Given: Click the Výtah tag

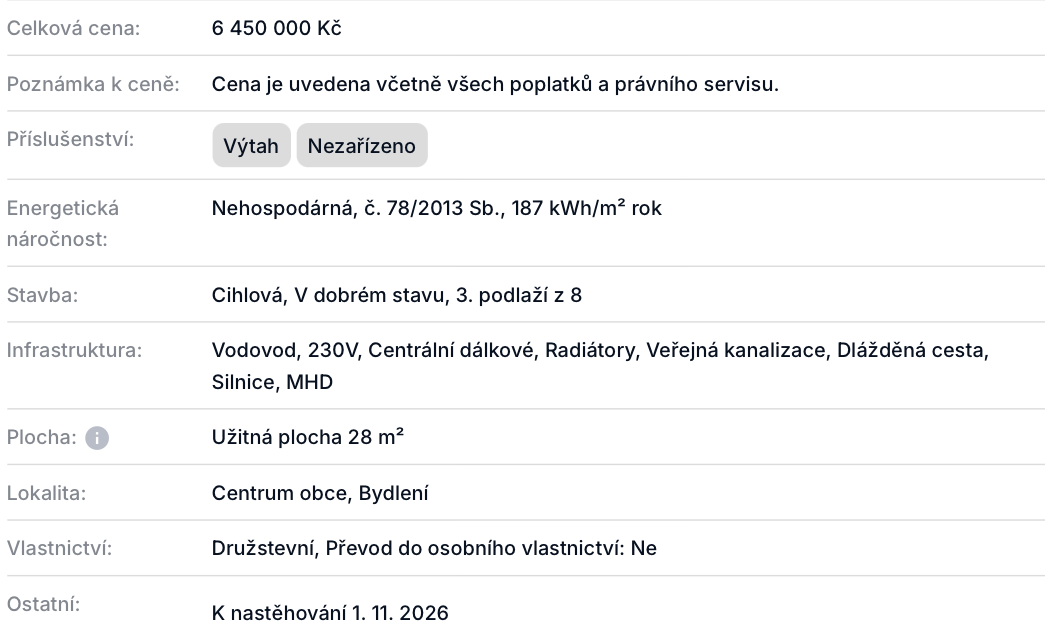Looking at the screenshot, I should click(x=251, y=146).
